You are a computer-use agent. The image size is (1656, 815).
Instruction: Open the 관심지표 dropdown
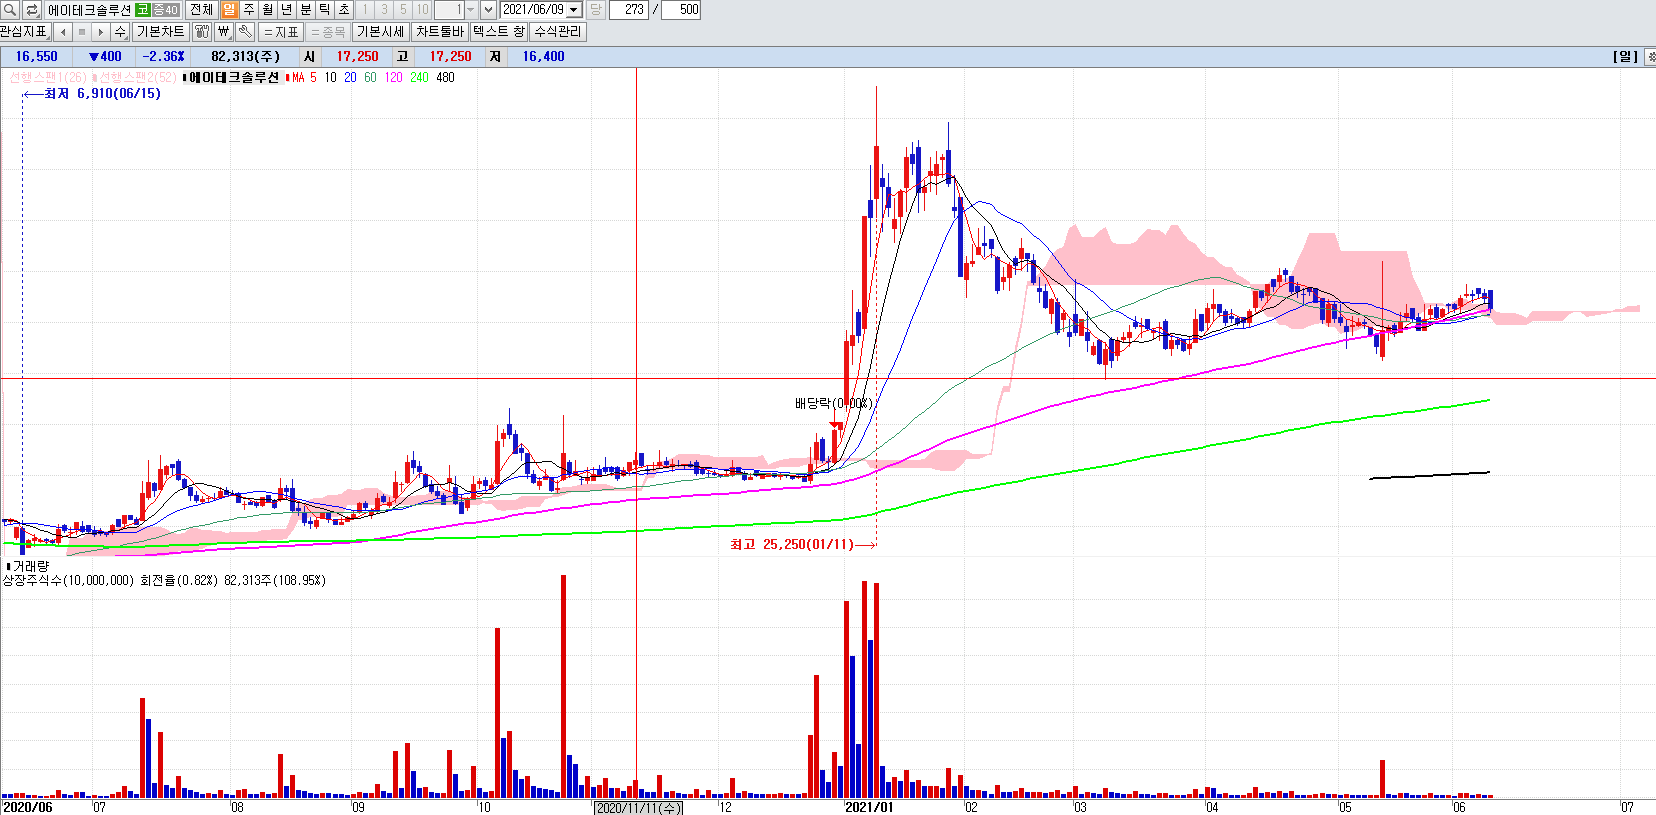24,32
